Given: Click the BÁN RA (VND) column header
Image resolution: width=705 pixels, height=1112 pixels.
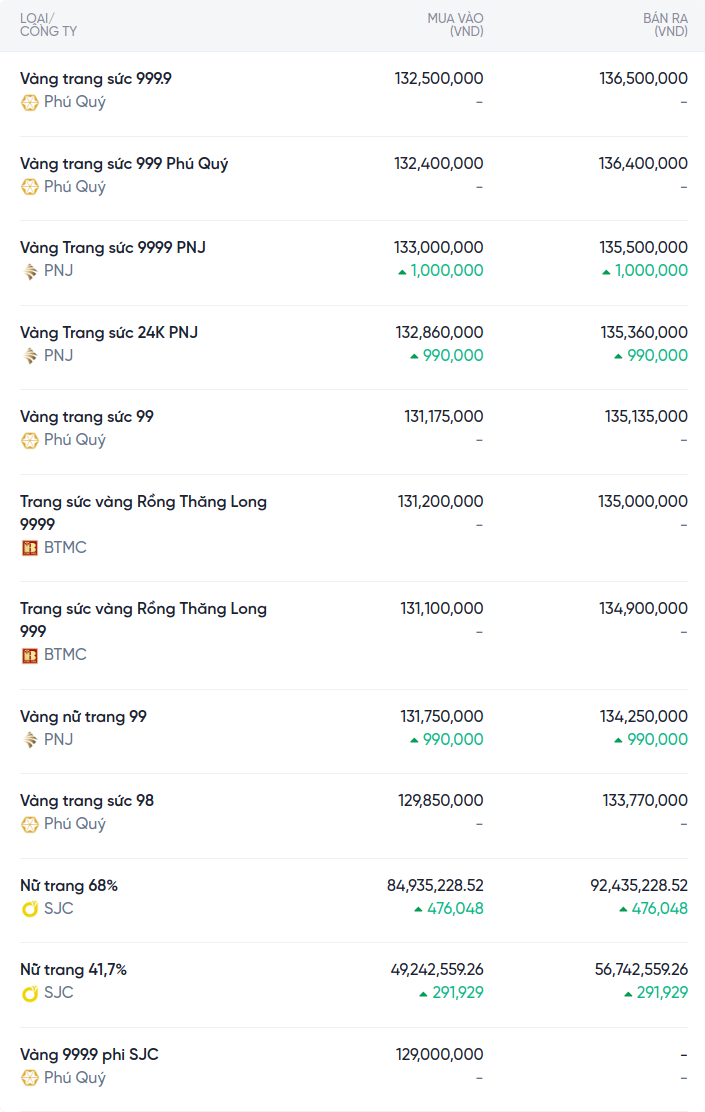Looking at the screenshot, I should [664, 25].
